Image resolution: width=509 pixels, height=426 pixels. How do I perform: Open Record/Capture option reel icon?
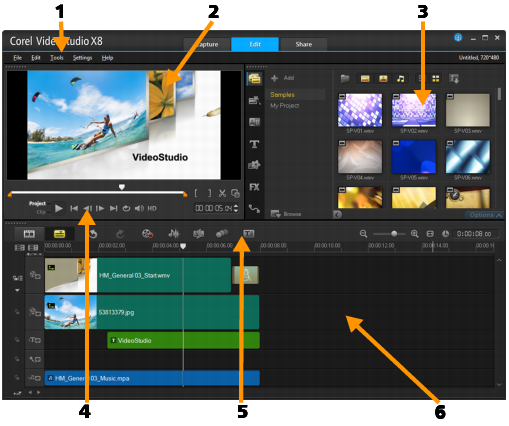point(147,234)
